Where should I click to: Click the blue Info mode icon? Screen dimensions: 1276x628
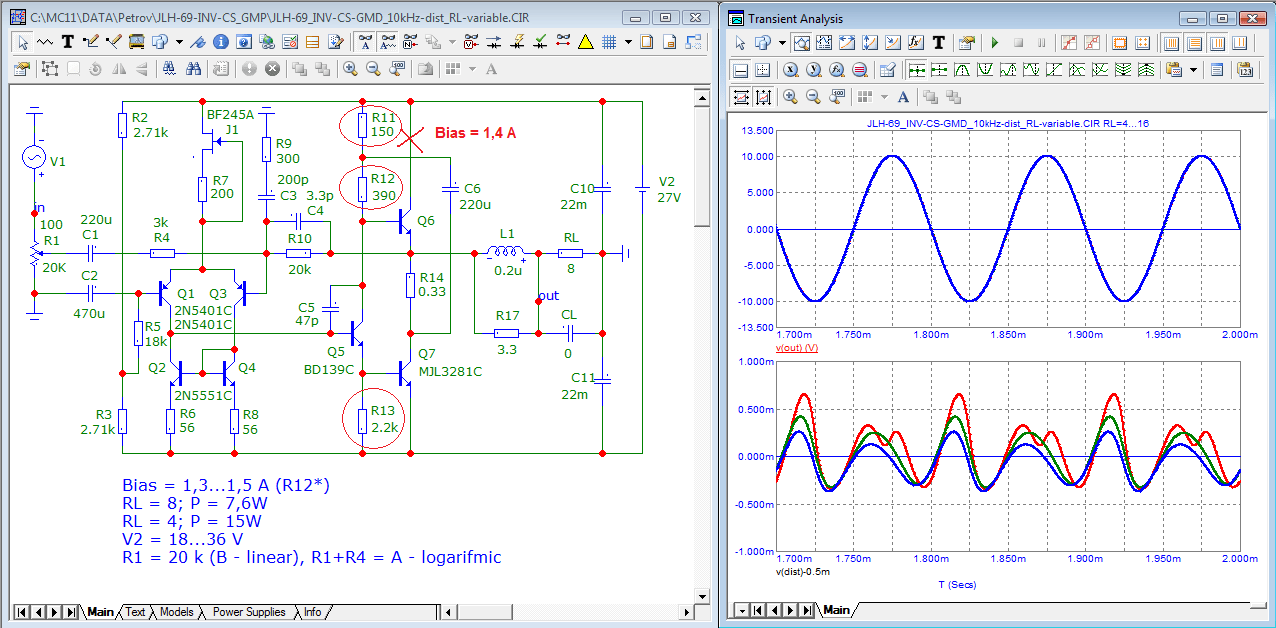[x=221, y=42]
